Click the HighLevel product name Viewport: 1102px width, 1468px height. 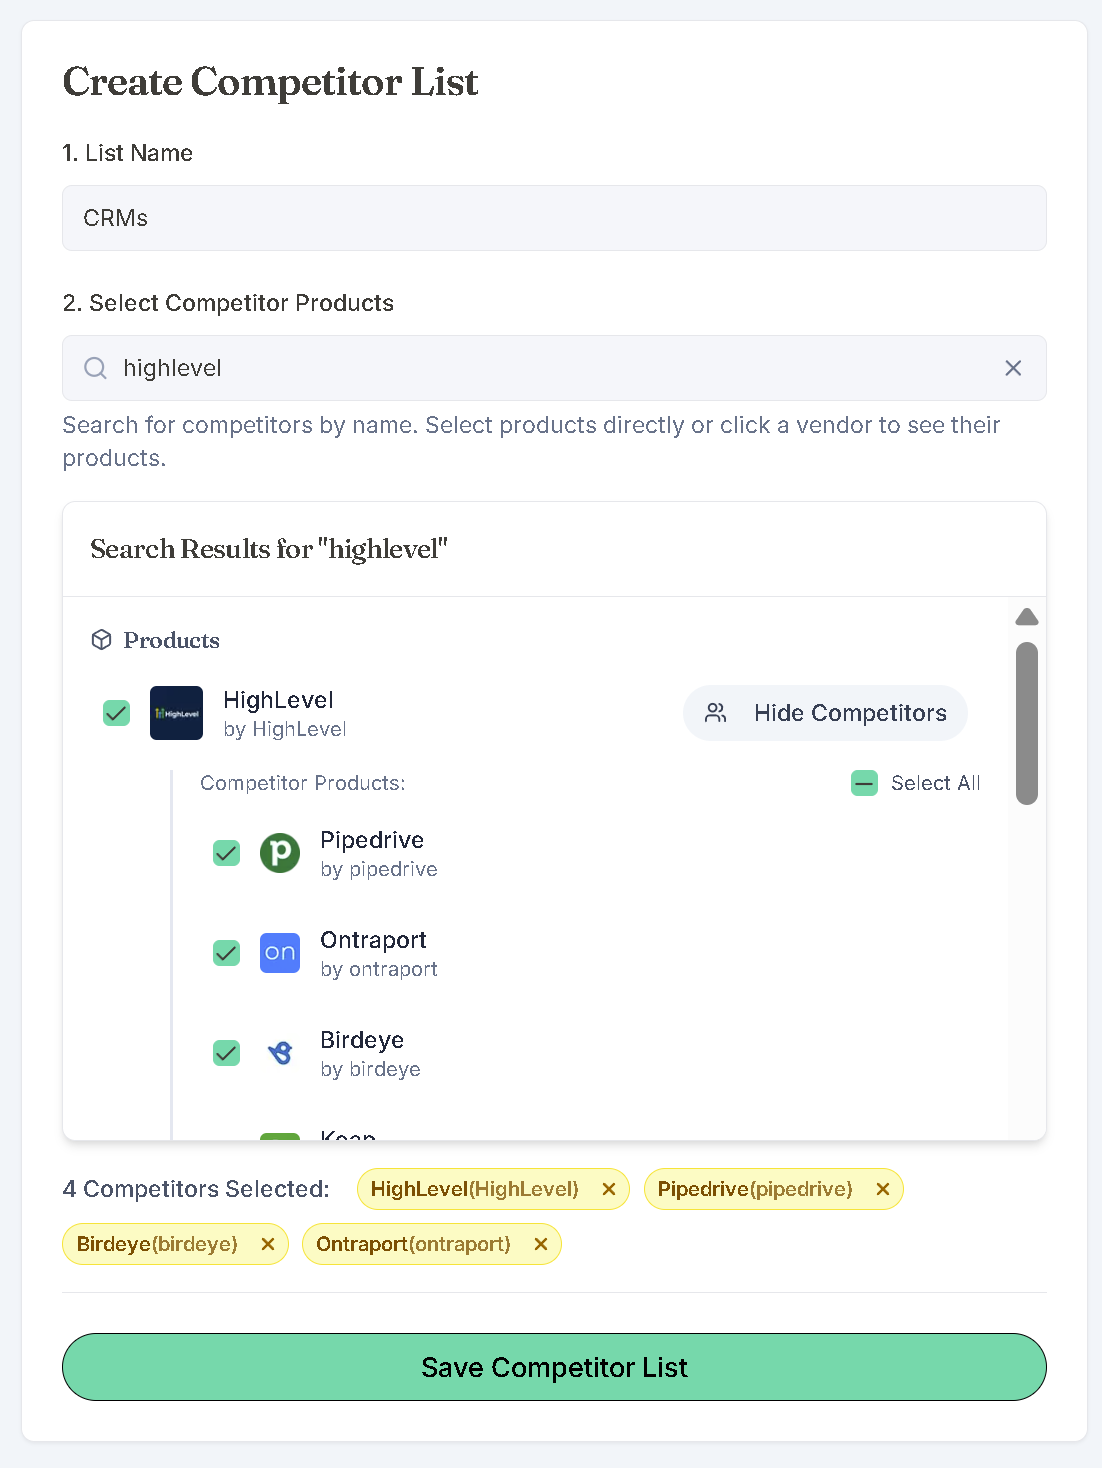coord(278,700)
